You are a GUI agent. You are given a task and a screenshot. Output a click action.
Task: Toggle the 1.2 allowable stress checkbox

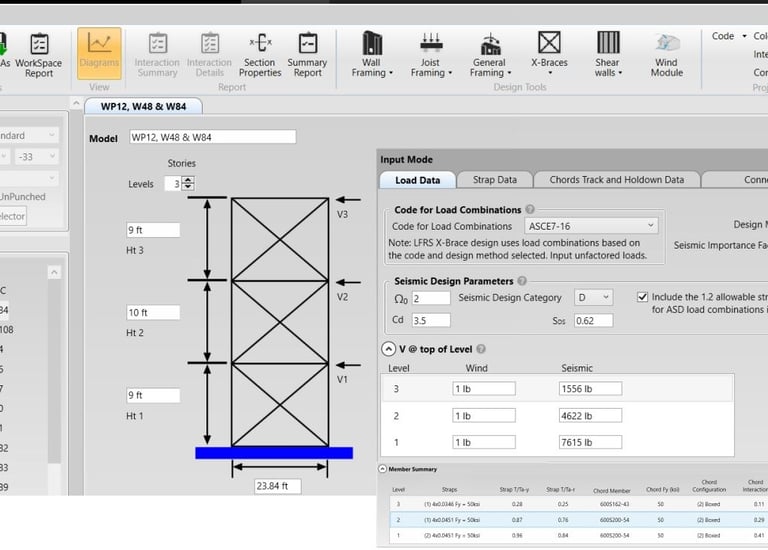click(643, 297)
